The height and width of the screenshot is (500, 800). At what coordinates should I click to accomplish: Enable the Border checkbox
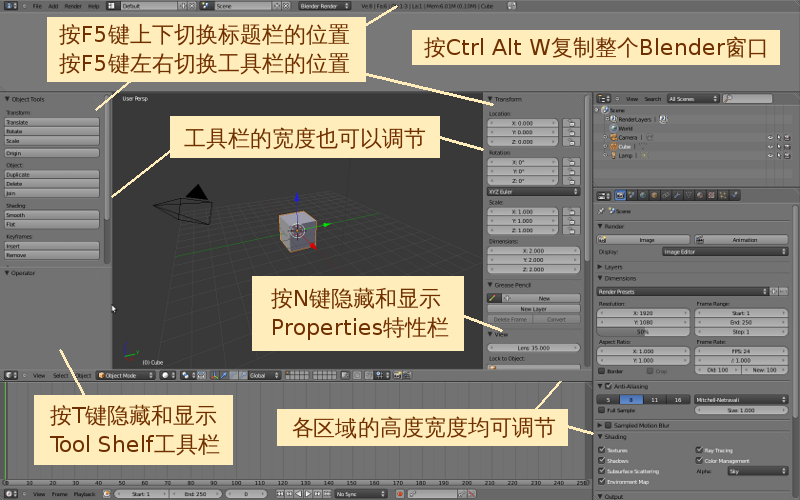602,371
